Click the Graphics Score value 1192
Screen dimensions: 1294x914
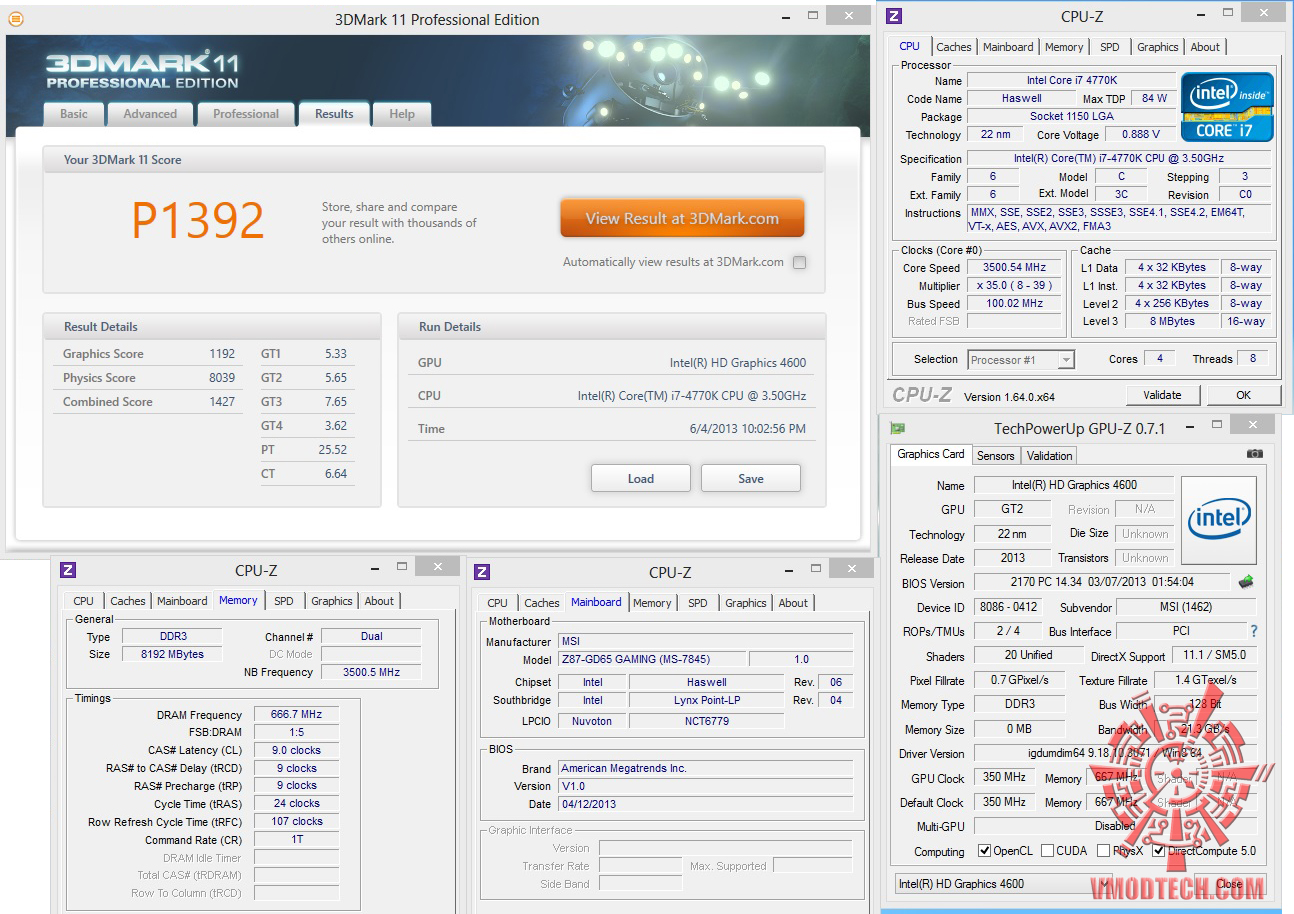[x=222, y=354]
